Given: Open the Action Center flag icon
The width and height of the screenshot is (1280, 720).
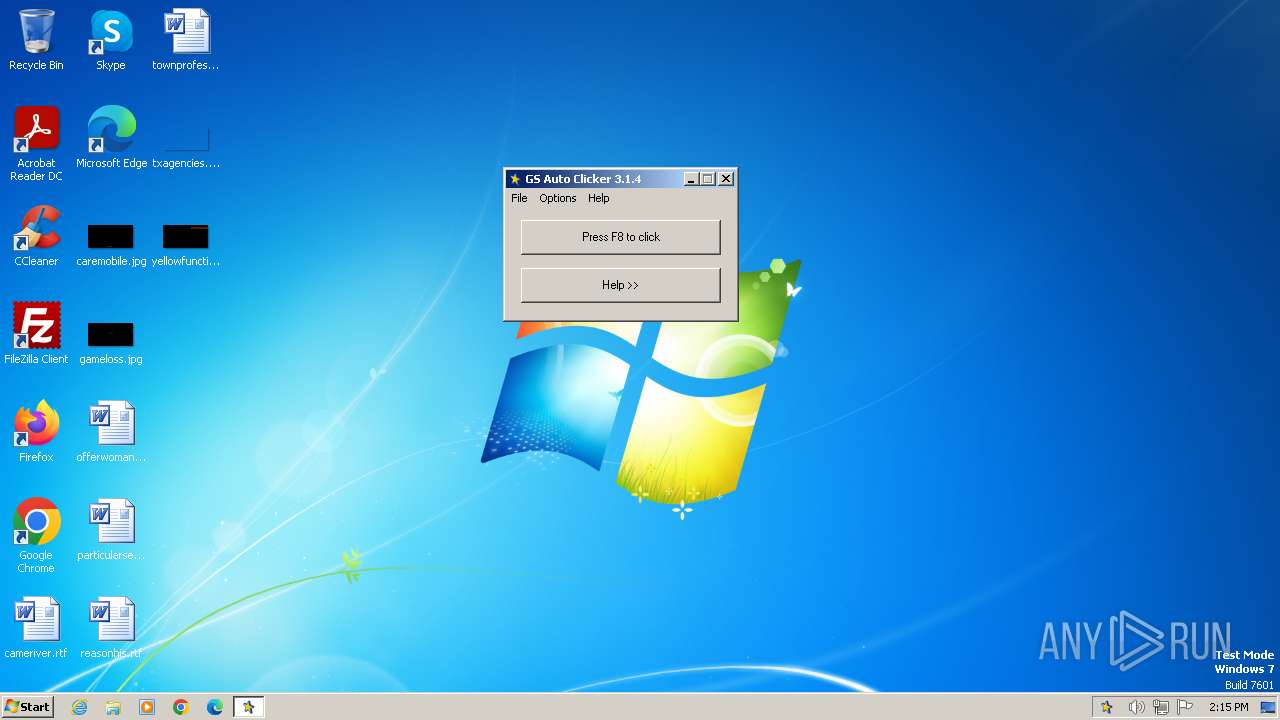Looking at the screenshot, I should tap(1186, 707).
